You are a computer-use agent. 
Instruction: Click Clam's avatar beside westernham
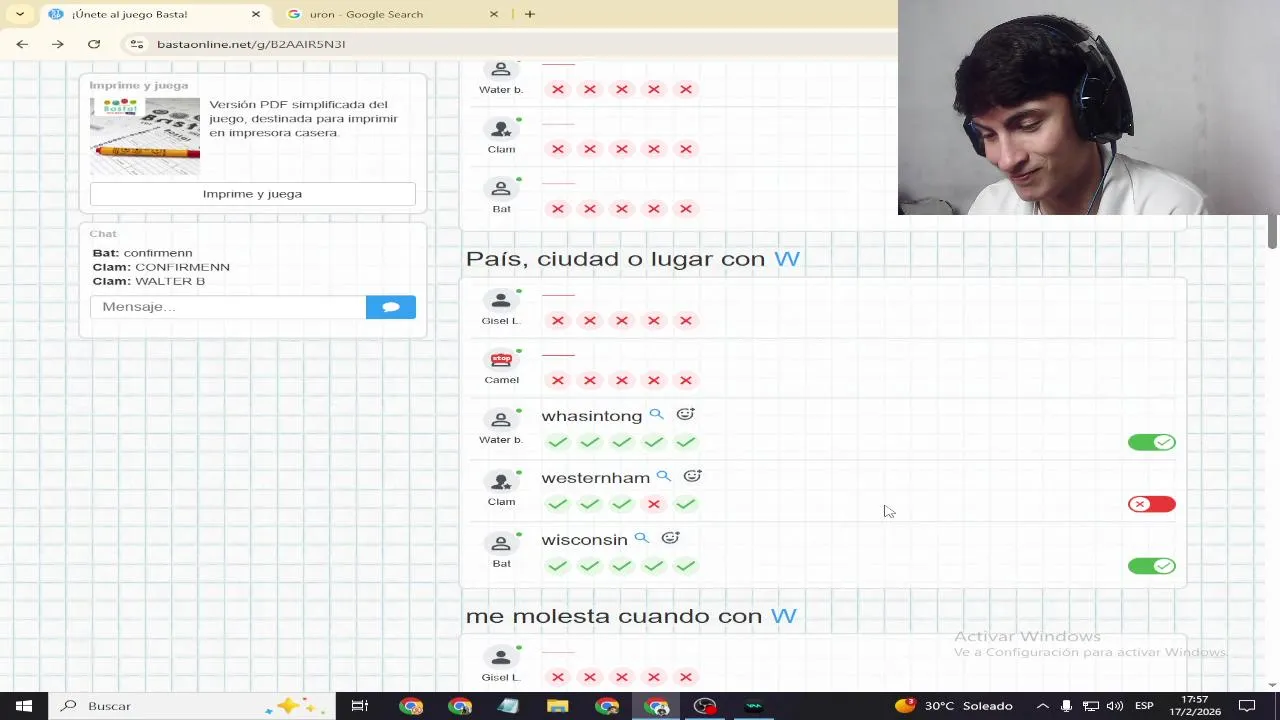coord(501,481)
